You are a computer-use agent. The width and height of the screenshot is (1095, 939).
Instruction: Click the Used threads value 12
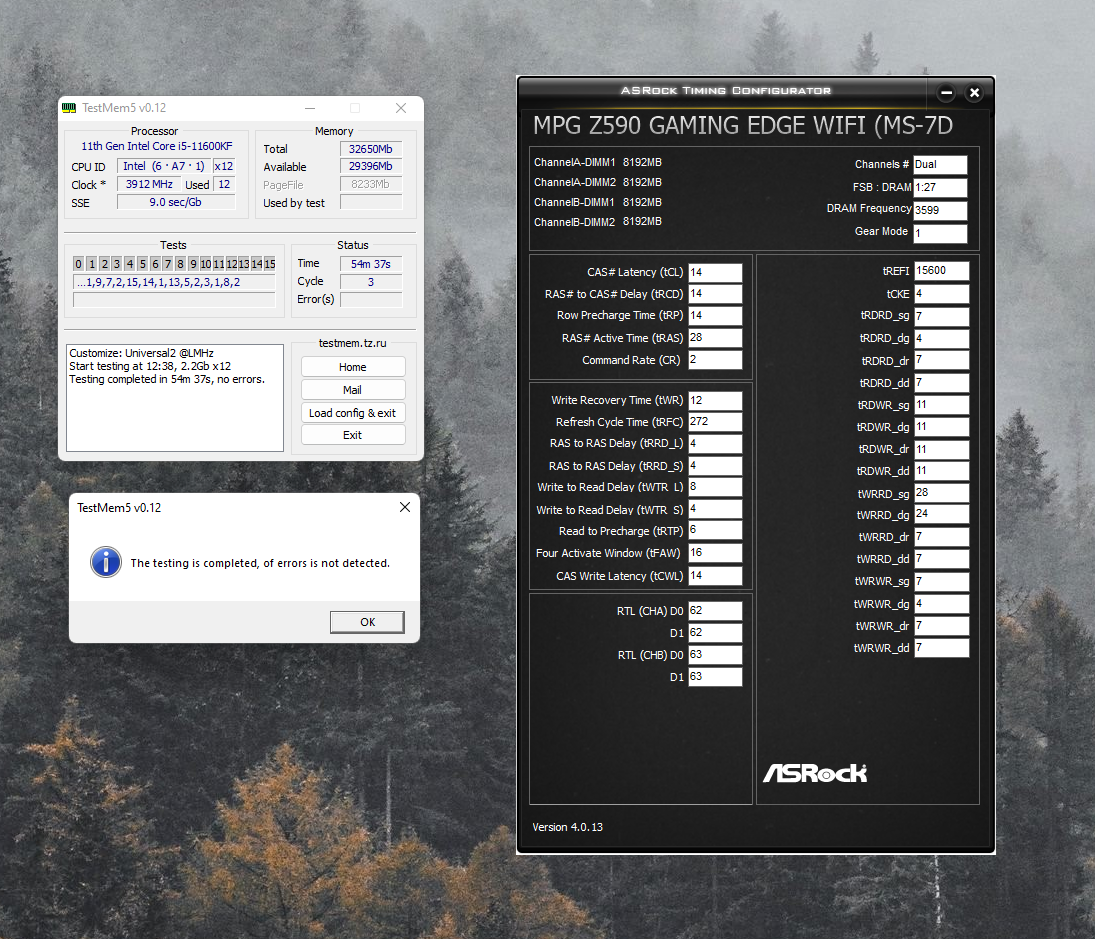224,184
